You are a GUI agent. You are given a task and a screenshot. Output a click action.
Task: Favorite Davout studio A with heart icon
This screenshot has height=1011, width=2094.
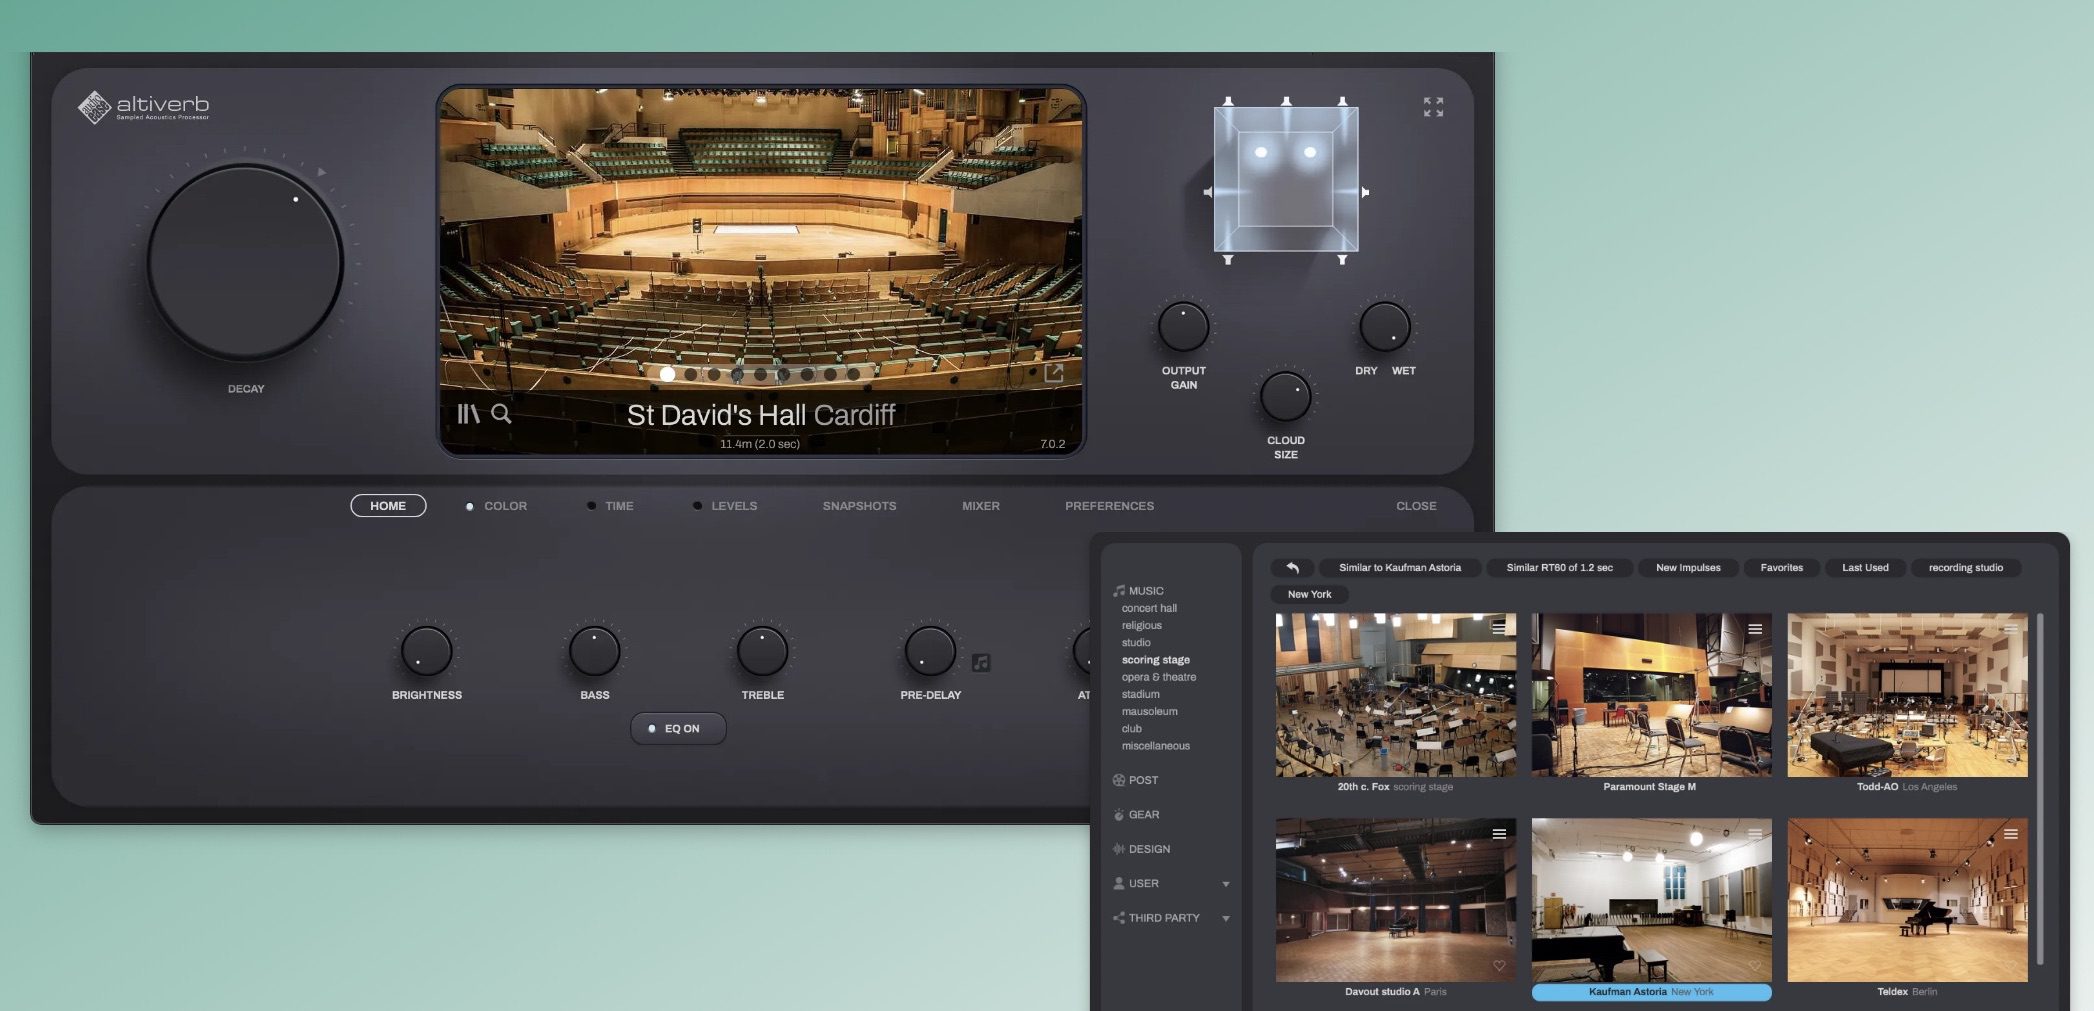point(1499,966)
